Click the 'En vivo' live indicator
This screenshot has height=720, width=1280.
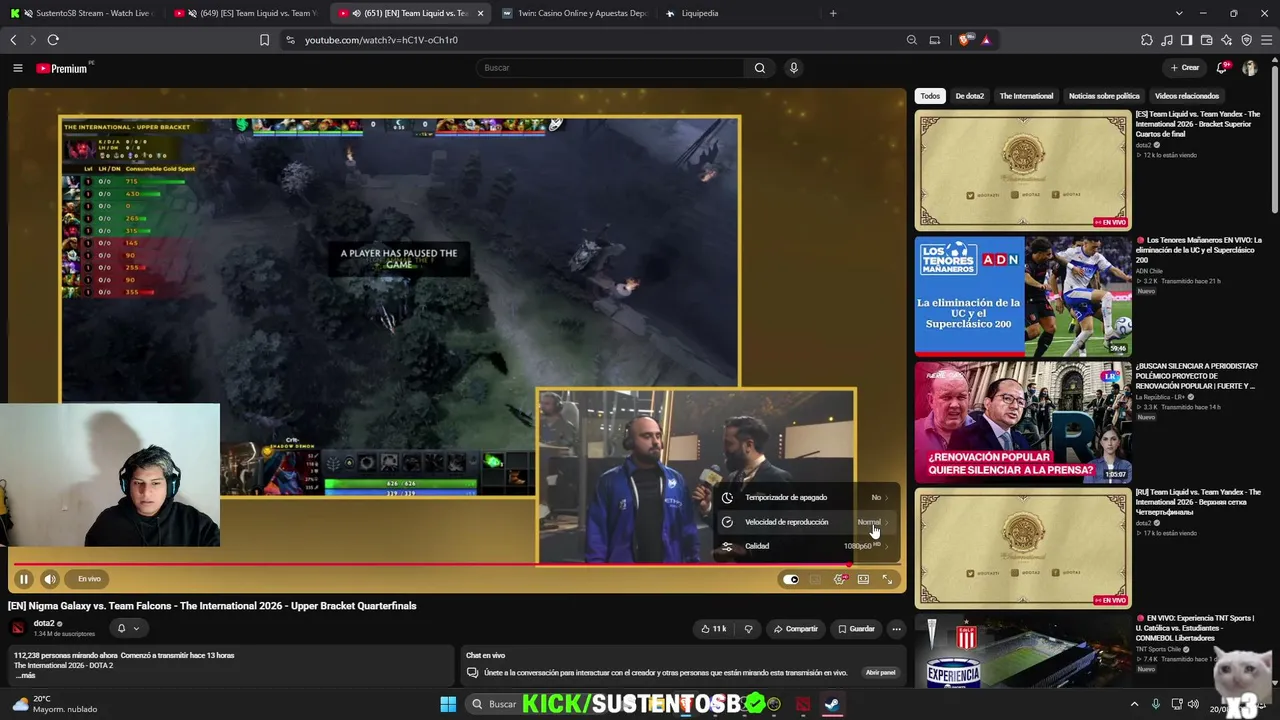[89, 579]
